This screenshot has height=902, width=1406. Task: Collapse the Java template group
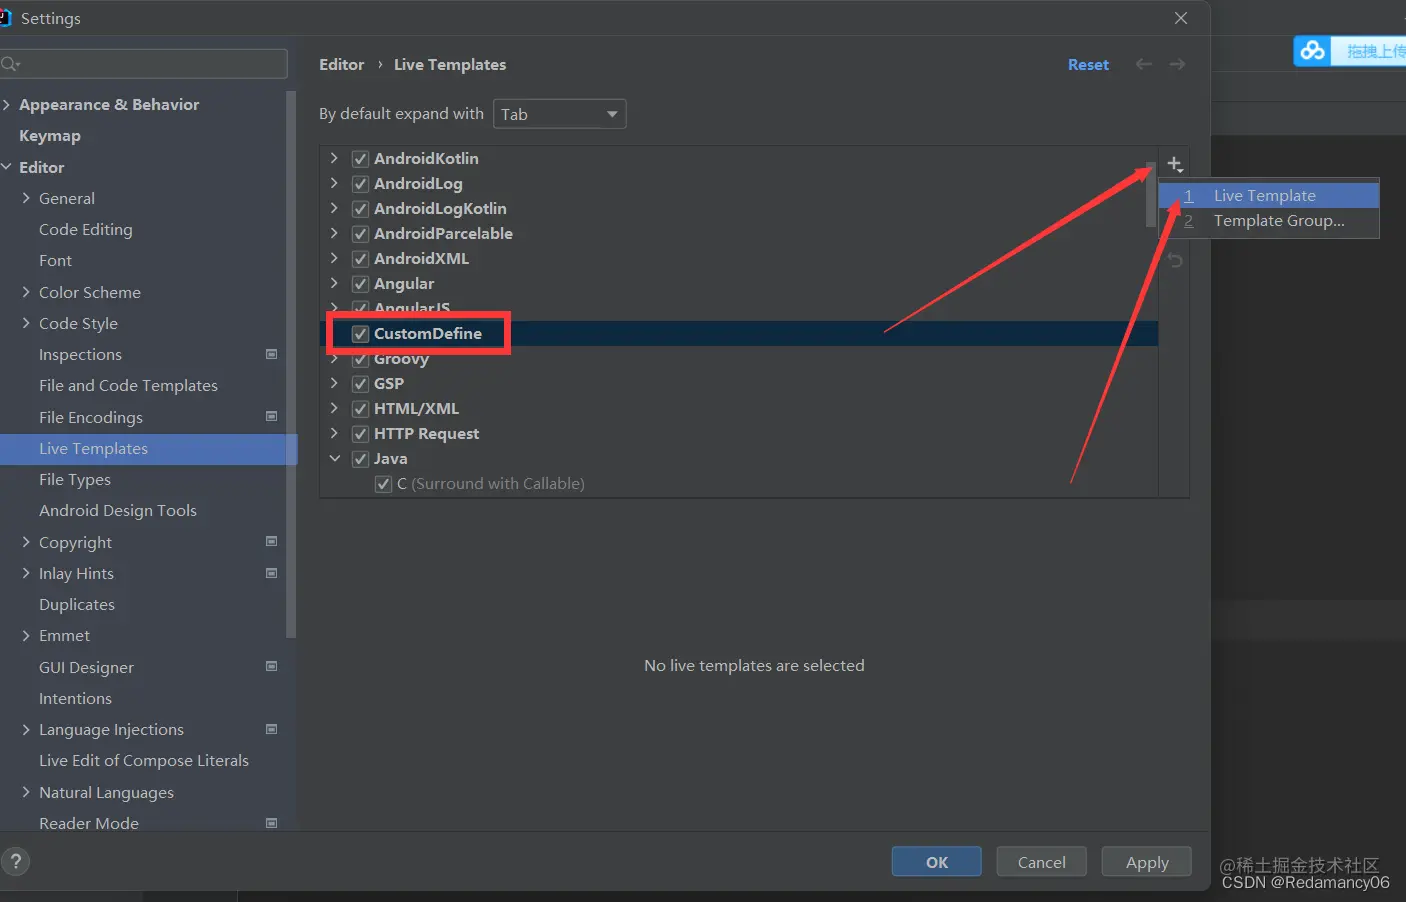coord(334,458)
